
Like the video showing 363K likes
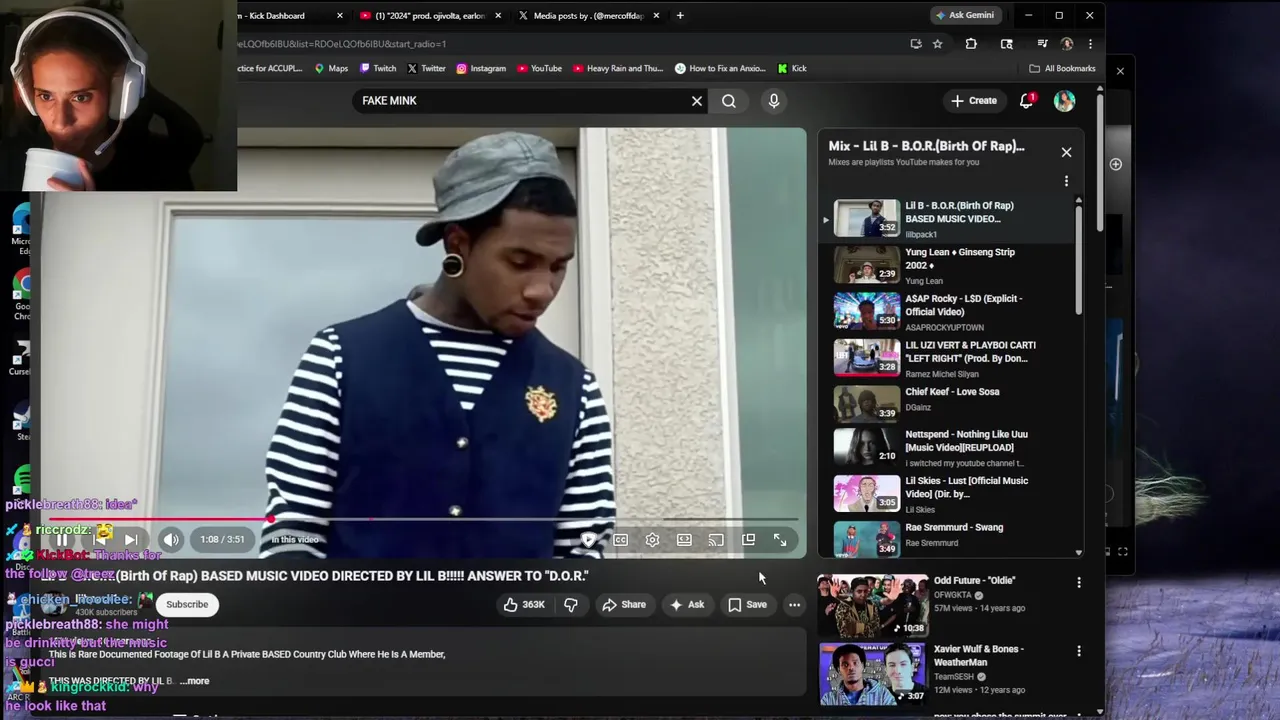[x=525, y=604]
